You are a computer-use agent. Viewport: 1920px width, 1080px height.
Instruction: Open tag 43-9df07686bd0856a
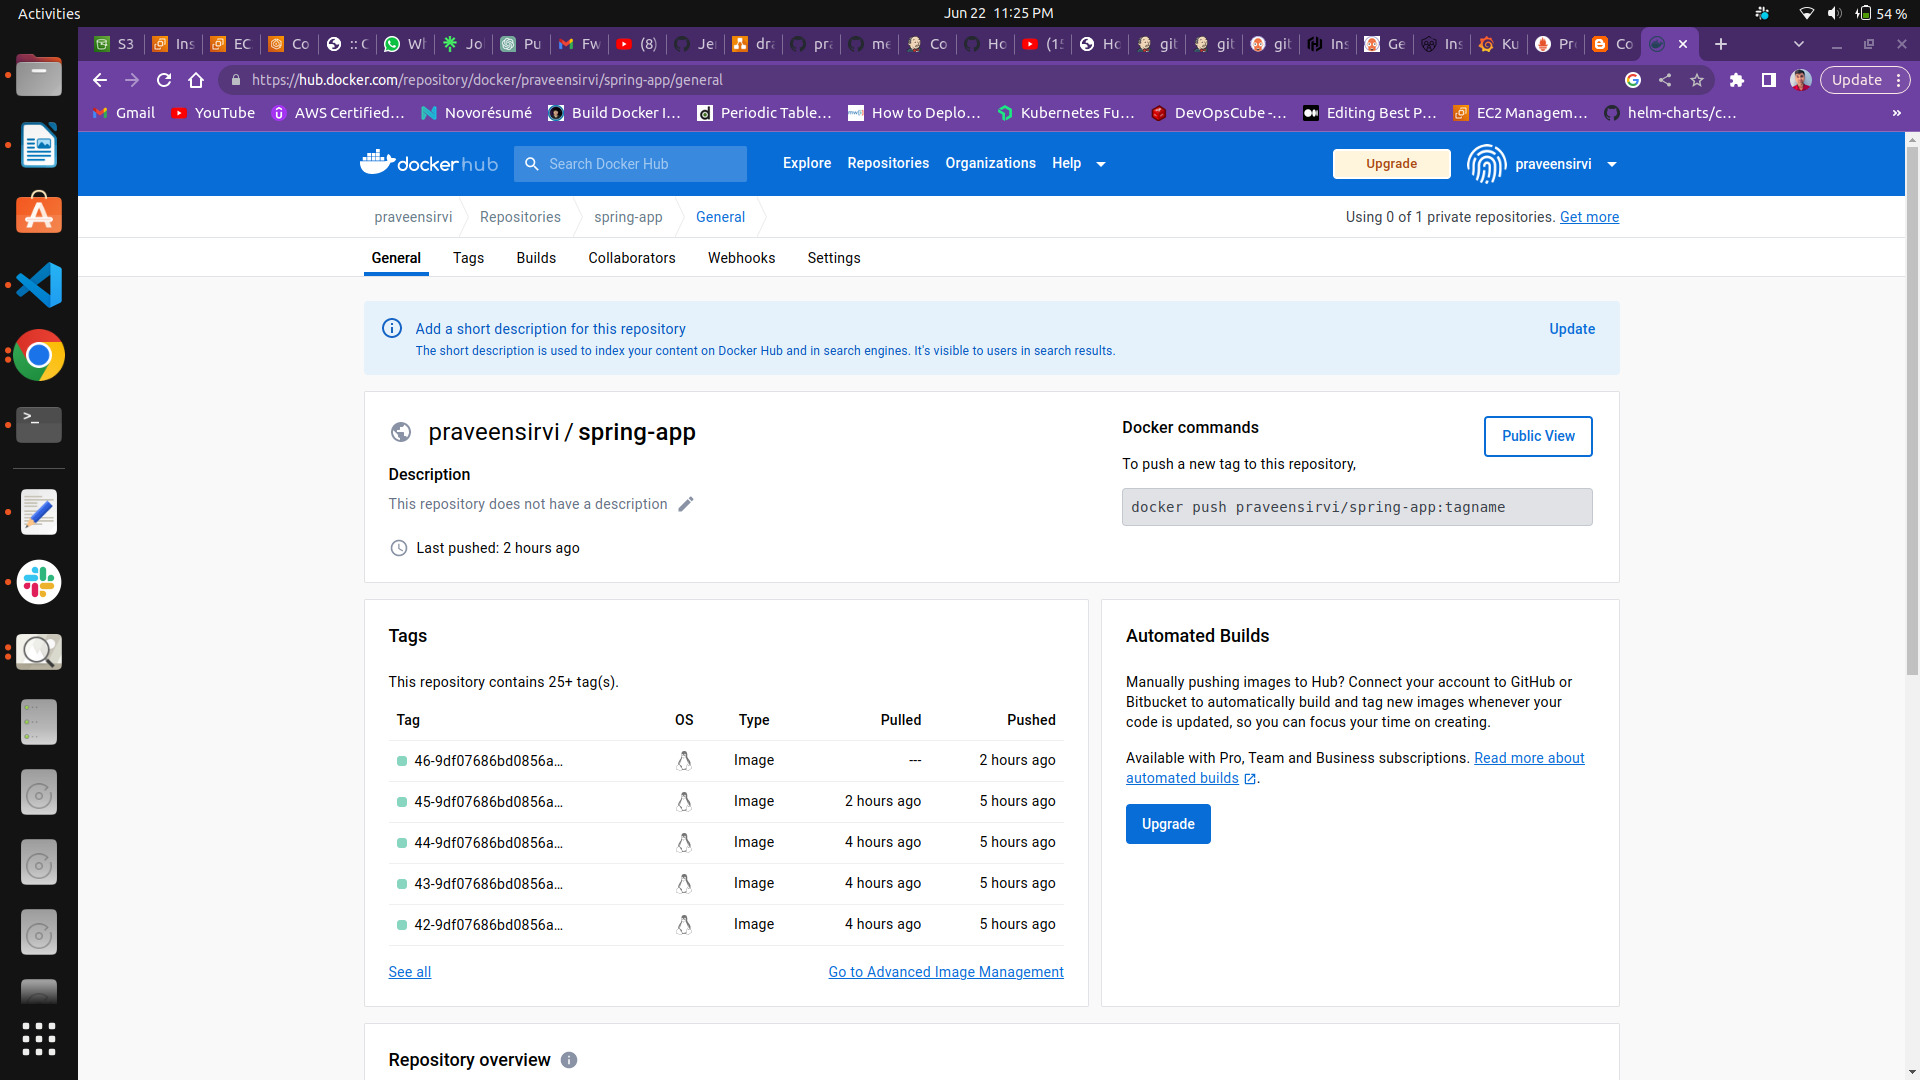coord(488,884)
